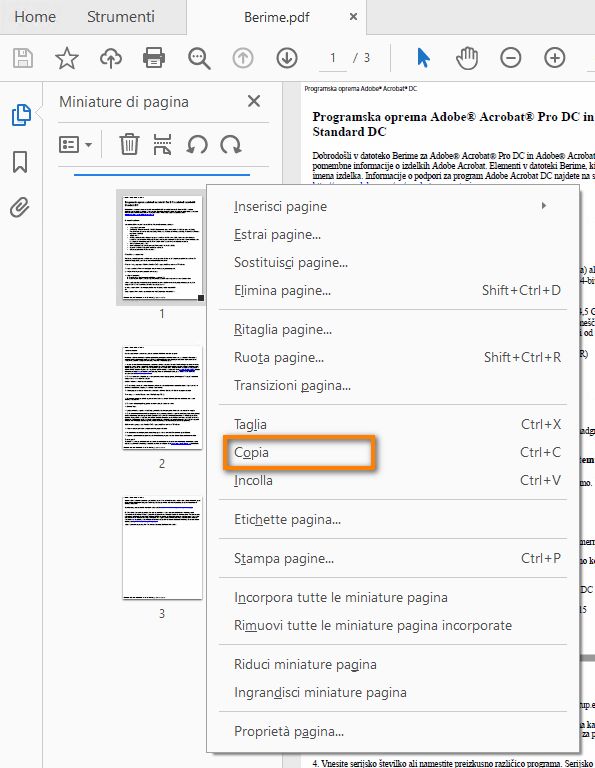Click the Save file floppy icon
The height and width of the screenshot is (768, 595).
(23, 58)
